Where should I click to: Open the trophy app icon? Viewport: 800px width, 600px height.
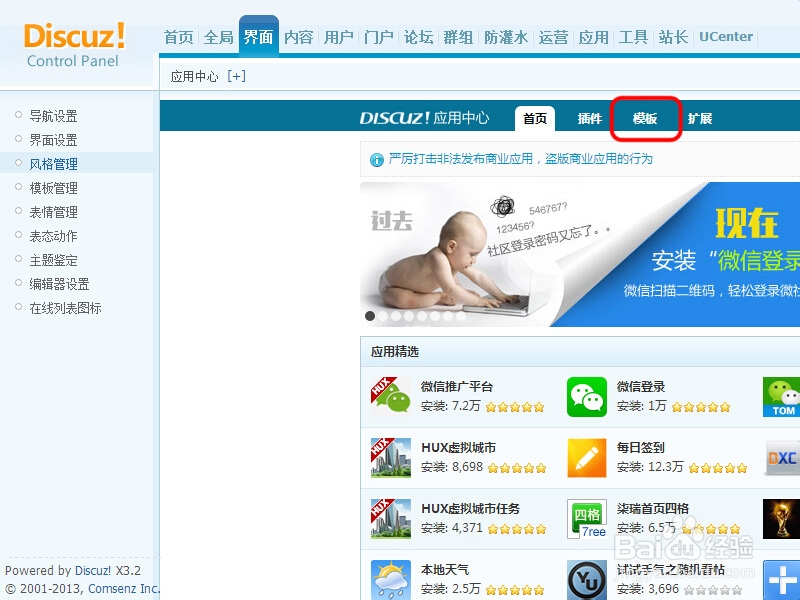pyautogui.click(x=781, y=519)
